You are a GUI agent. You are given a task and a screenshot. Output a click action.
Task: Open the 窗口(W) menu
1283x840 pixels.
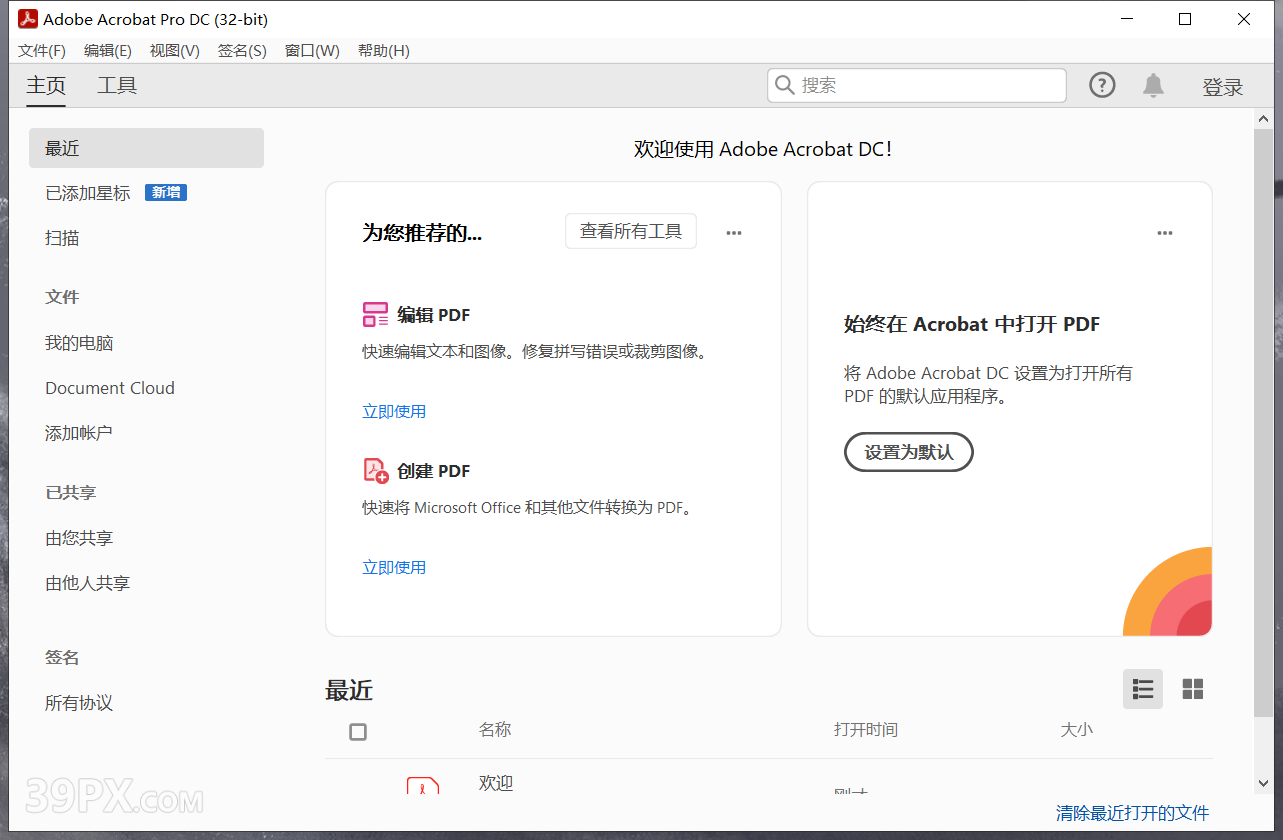pyautogui.click(x=312, y=51)
